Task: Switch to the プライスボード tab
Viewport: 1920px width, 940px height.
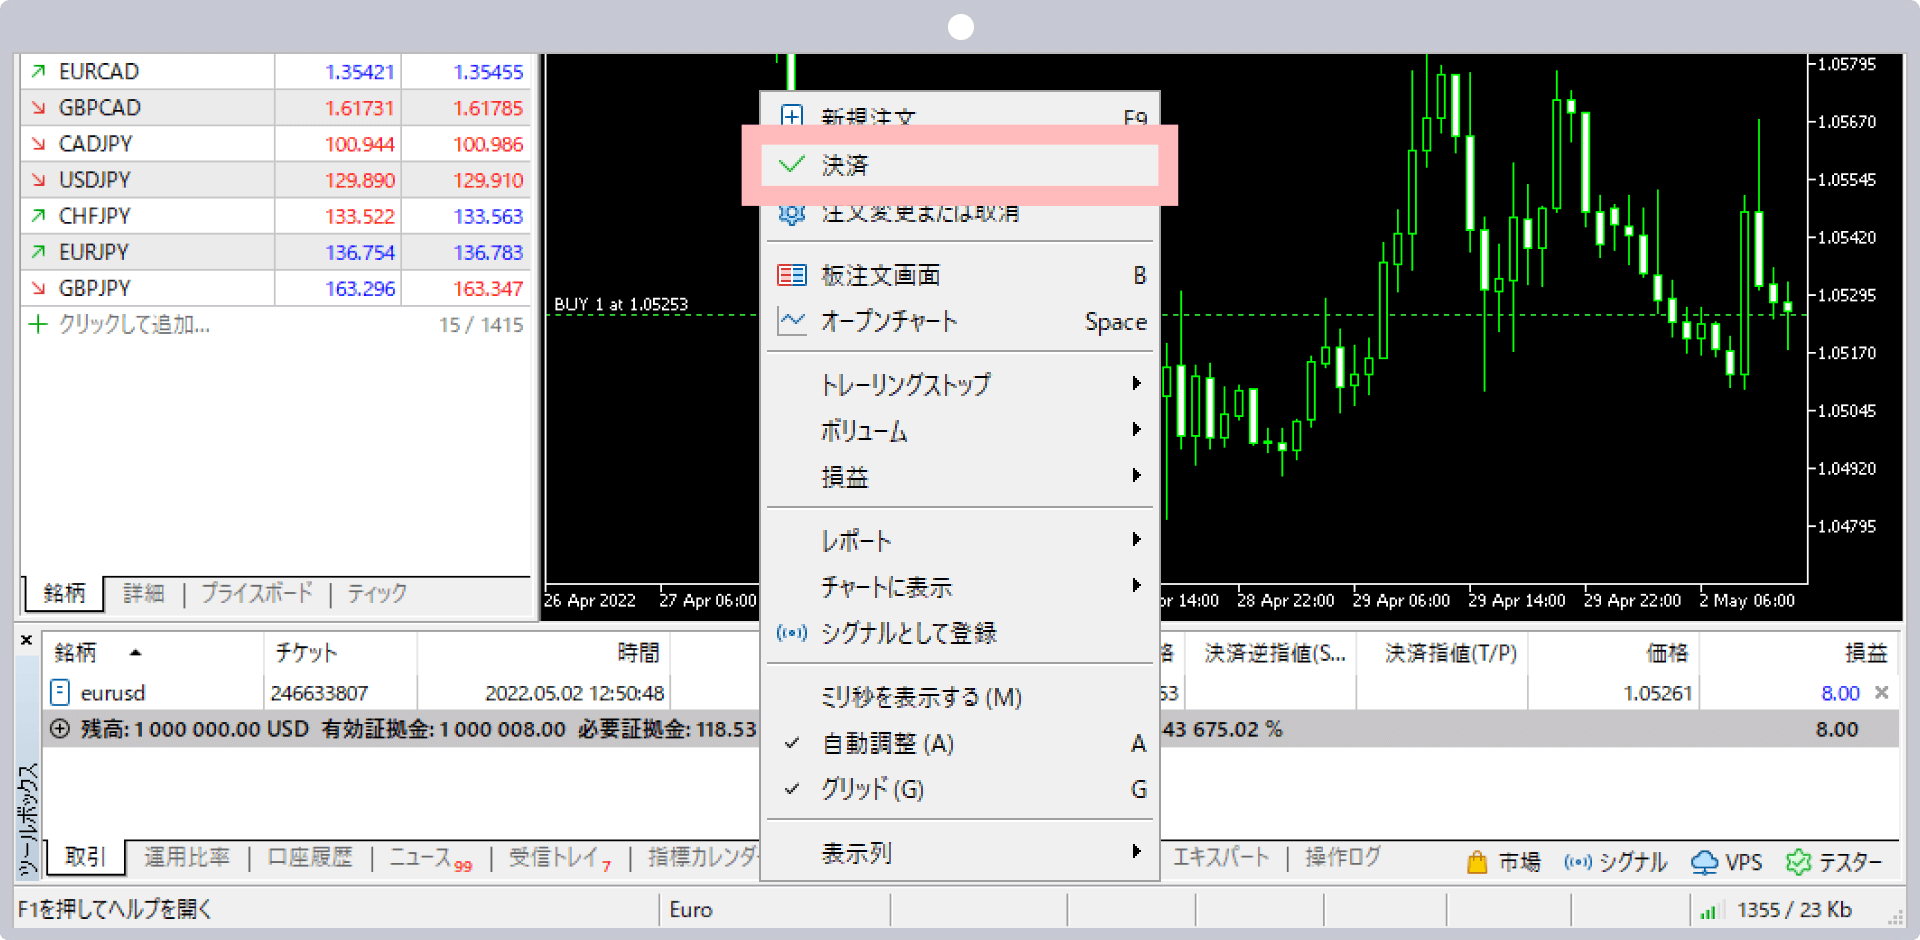Action: (x=257, y=593)
